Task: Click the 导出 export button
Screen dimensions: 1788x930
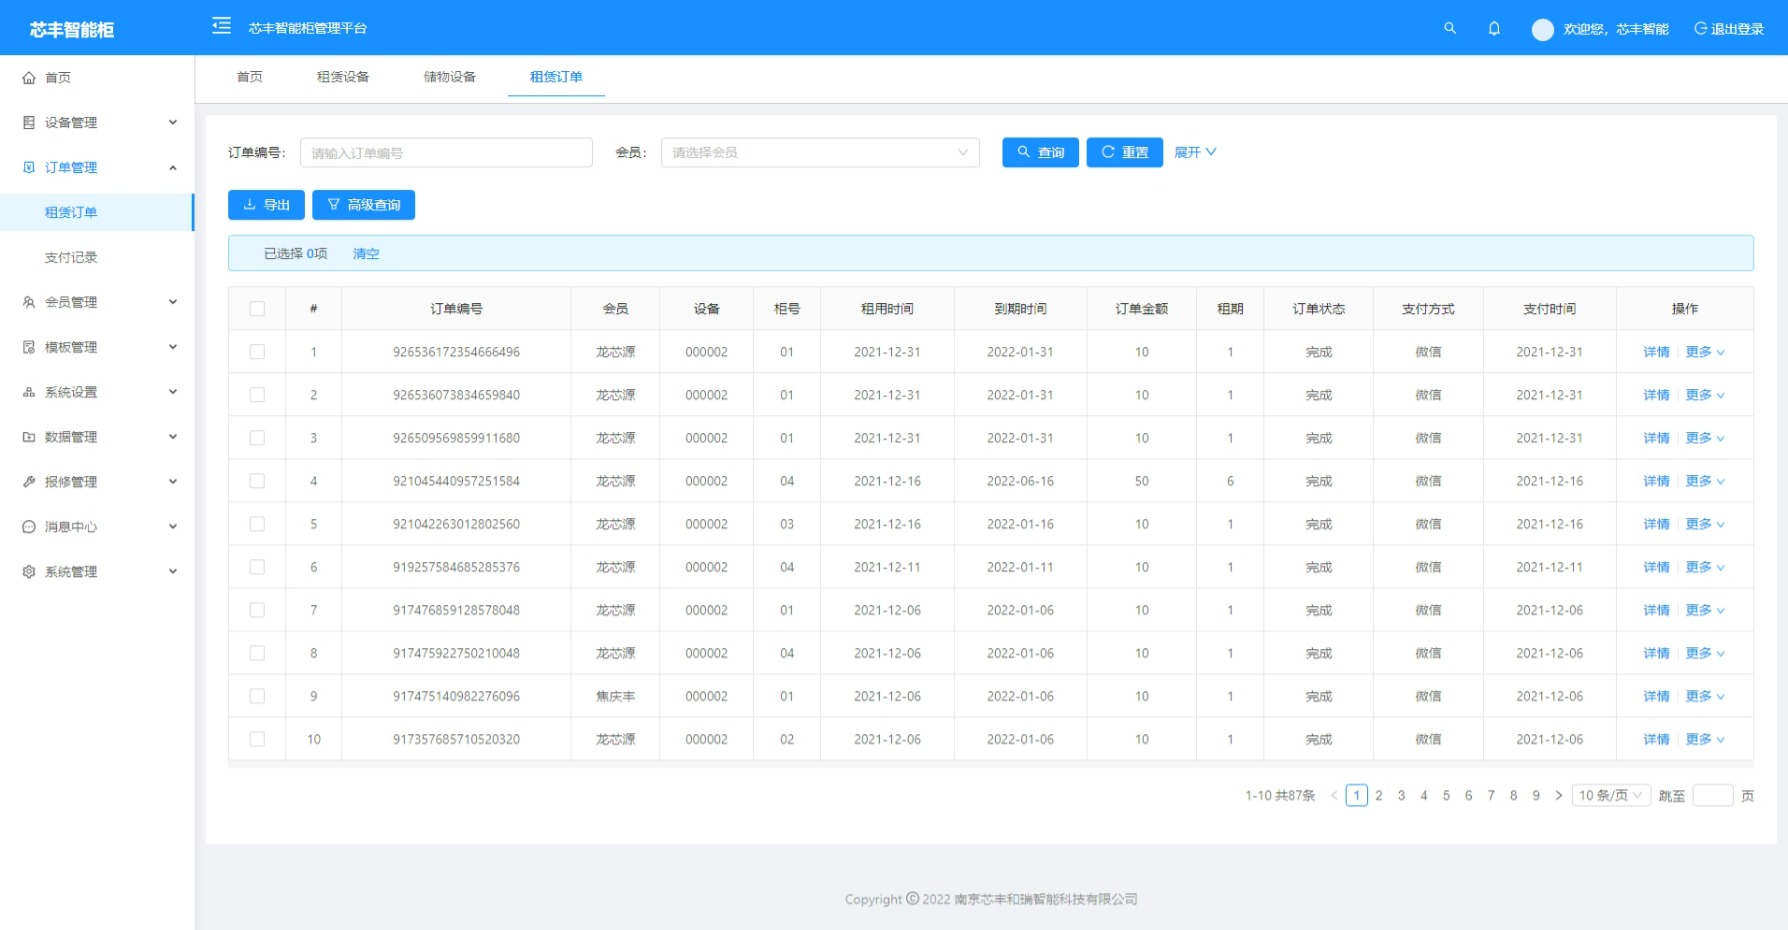Action: (266, 205)
